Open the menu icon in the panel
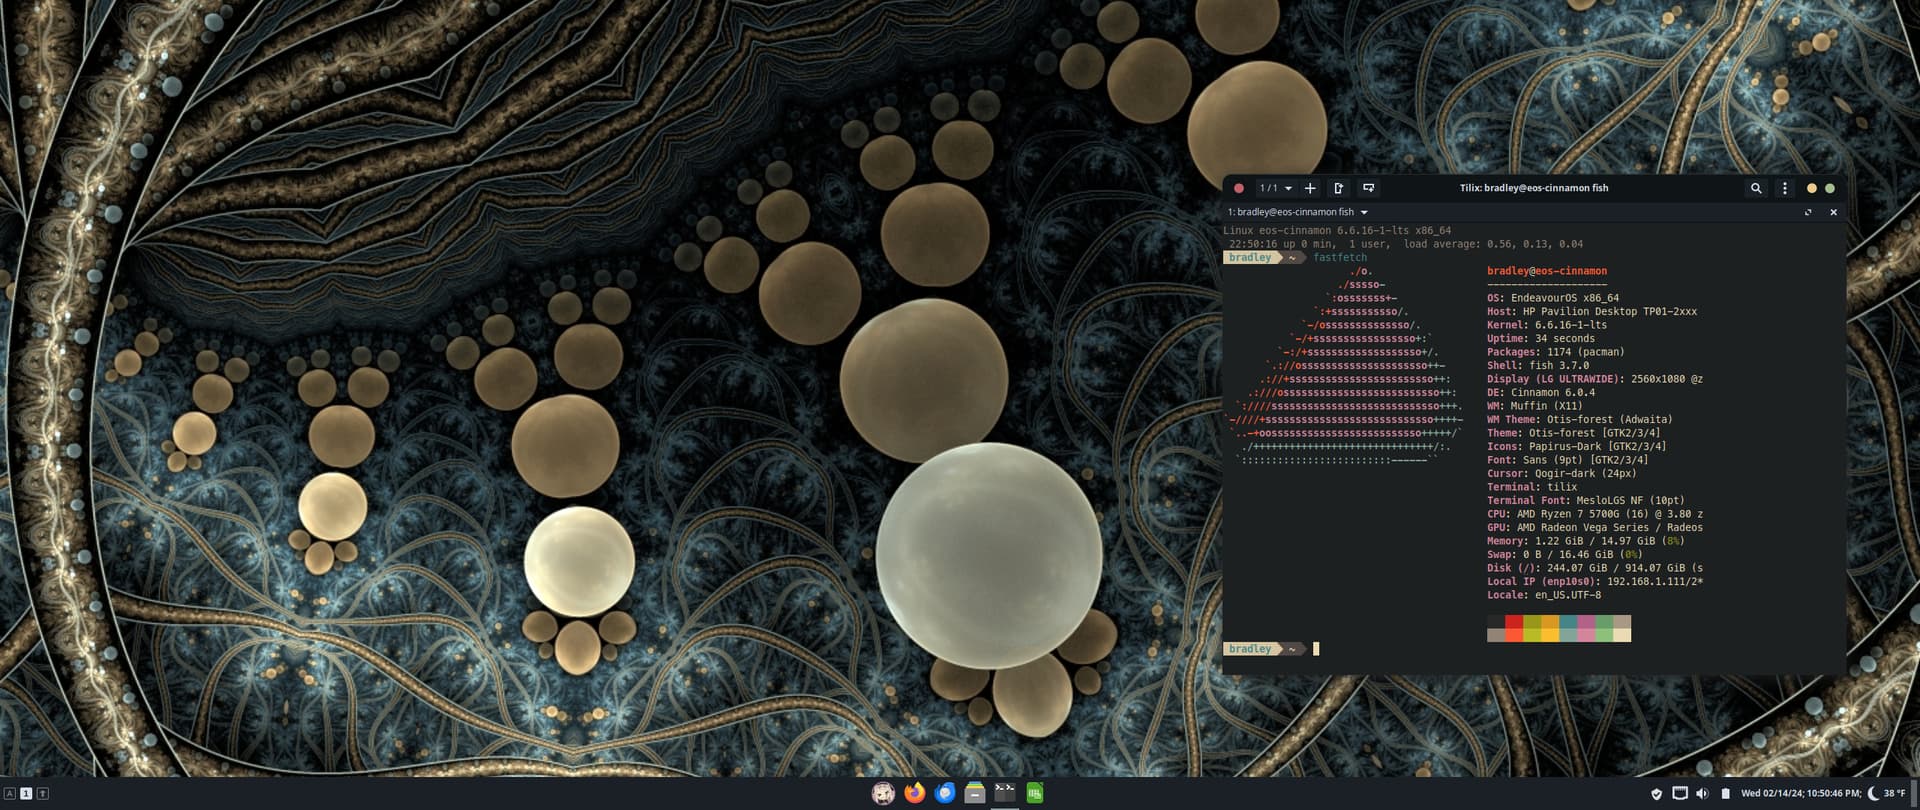The image size is (1920, 810). (x=883, y=793)
